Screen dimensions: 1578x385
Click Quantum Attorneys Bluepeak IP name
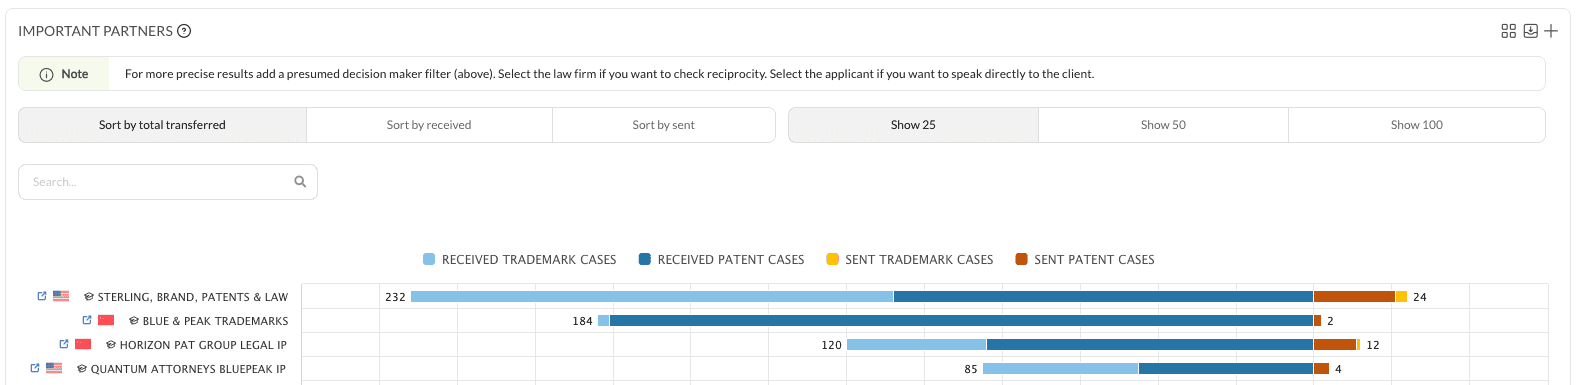188,369
